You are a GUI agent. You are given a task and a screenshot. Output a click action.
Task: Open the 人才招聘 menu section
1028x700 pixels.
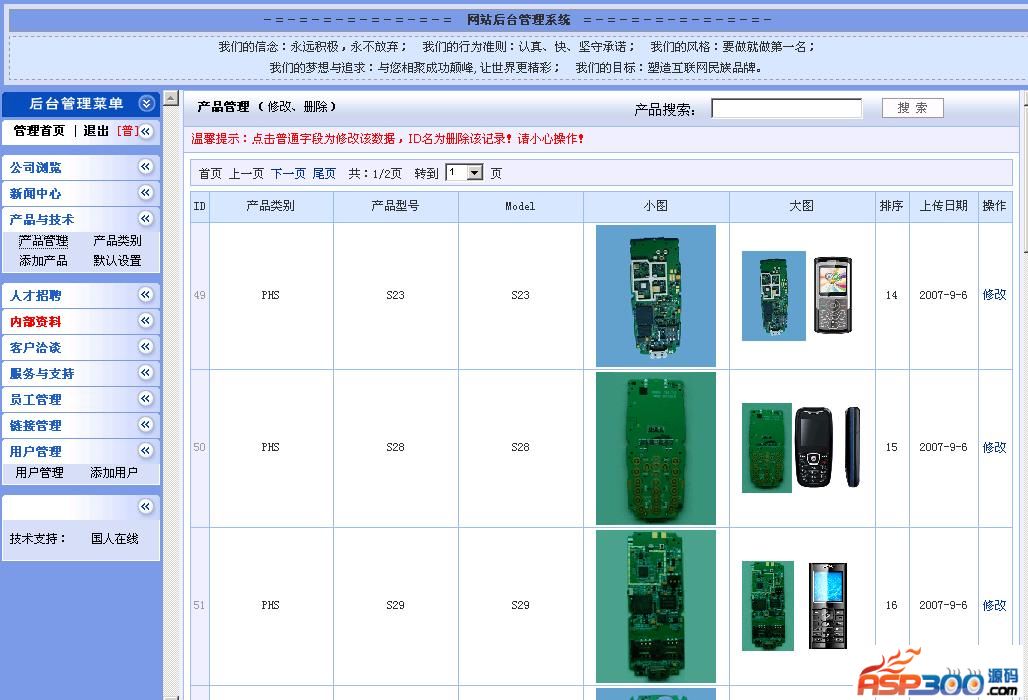[x=35, y=296]
